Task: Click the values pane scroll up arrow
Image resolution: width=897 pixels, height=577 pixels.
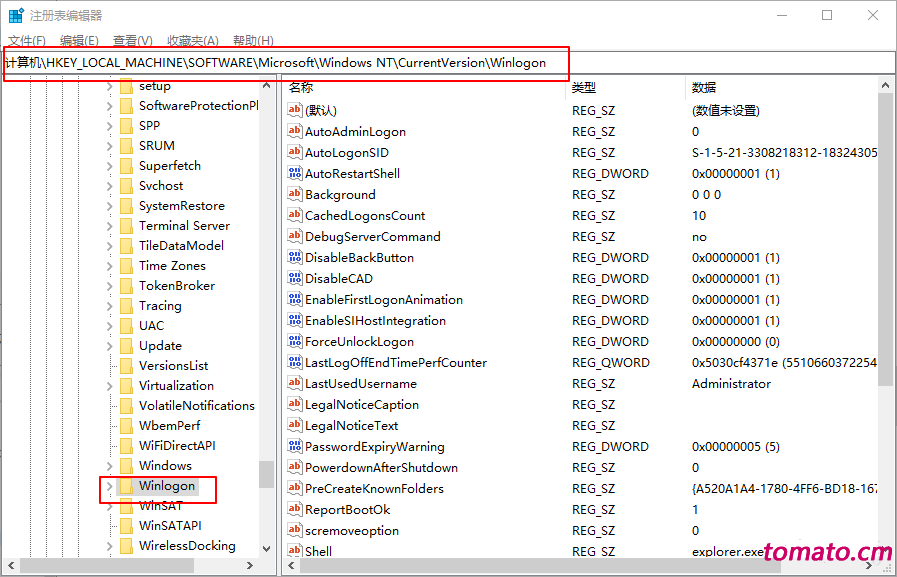Action: [x=886, y=86]
